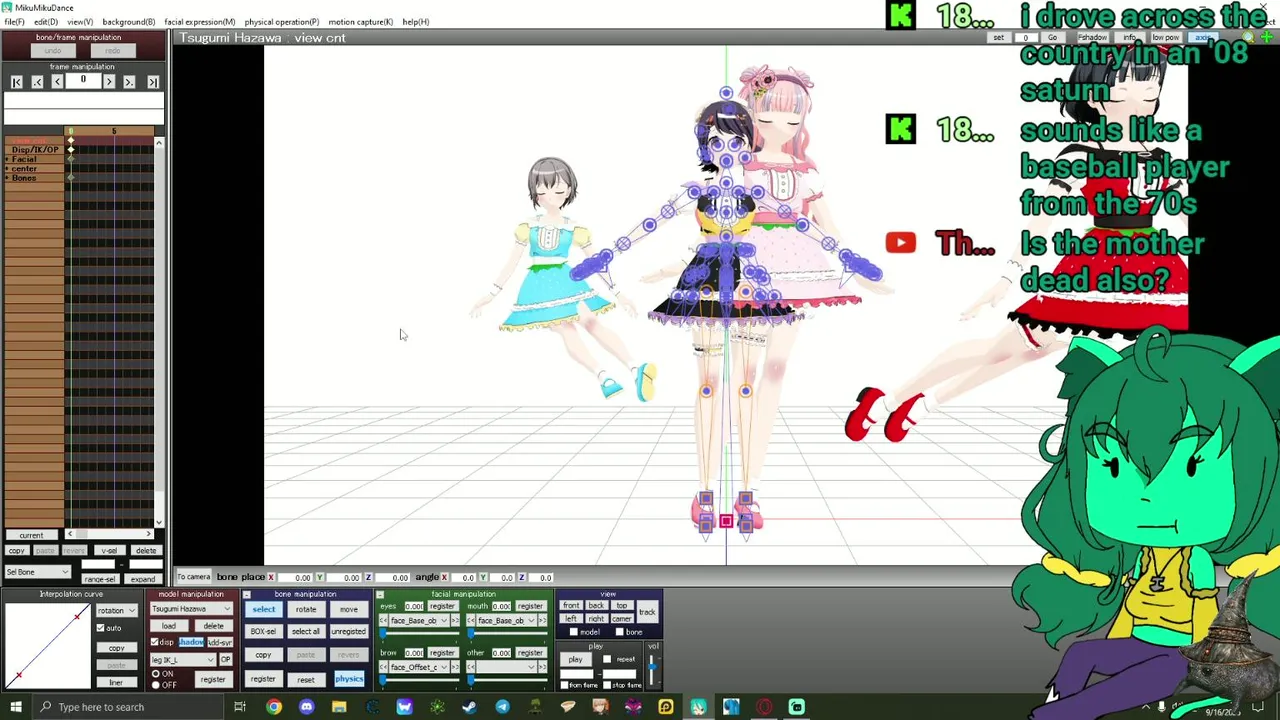1280x720 pixels.
Task: Click timeline scroll-up arrow
Action: 159,144
